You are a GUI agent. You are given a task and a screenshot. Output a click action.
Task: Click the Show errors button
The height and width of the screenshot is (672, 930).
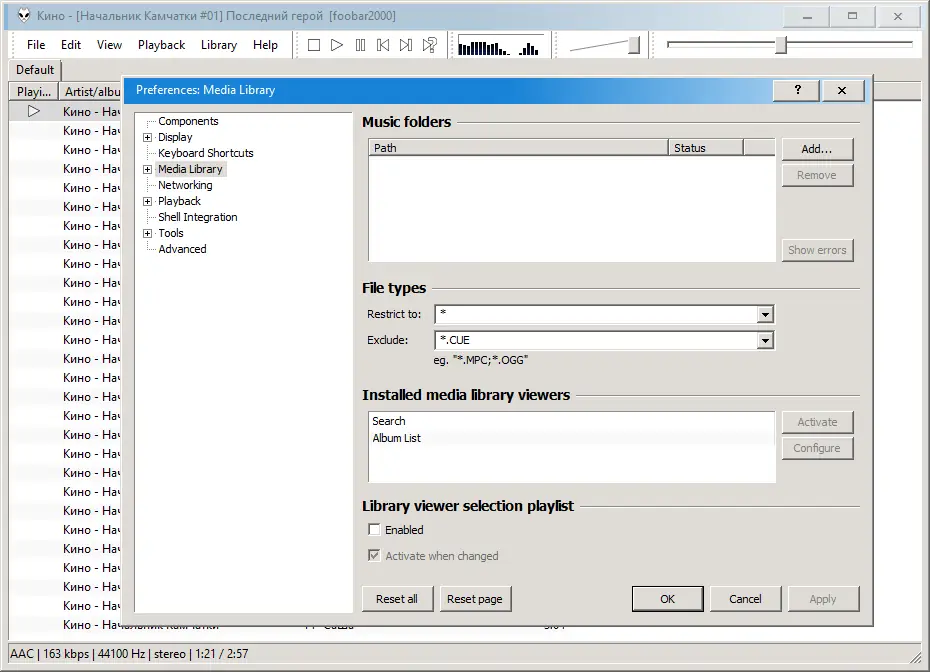pos(817,250)
